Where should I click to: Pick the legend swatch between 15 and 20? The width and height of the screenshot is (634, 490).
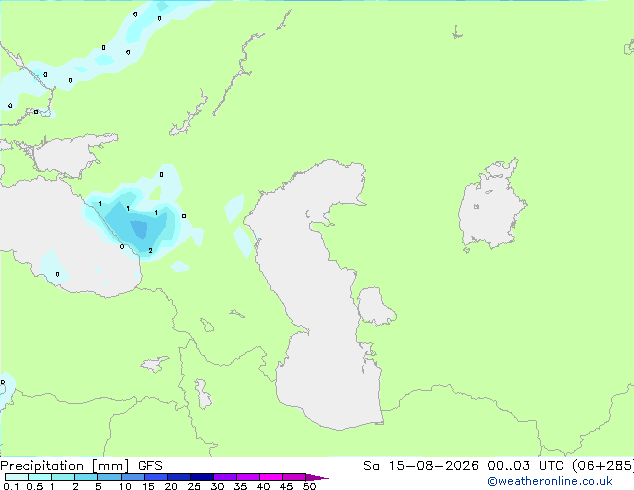pos(156,477)
